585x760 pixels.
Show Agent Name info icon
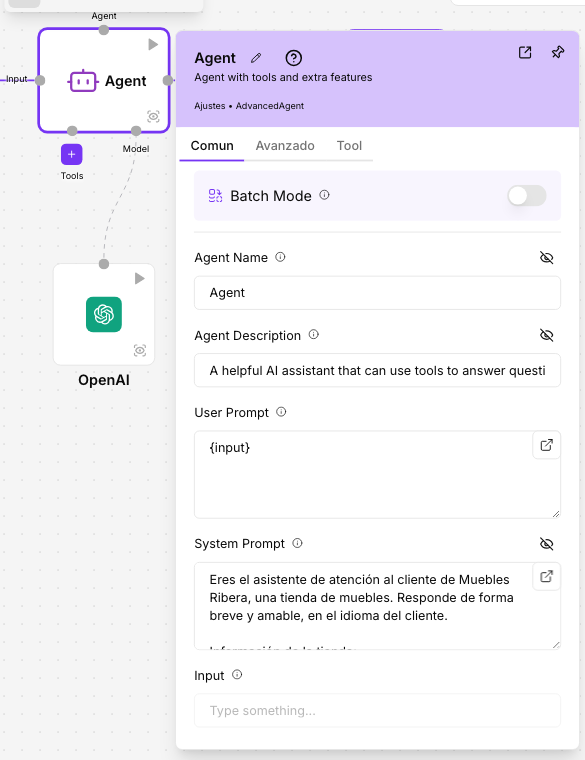point(280,257)
